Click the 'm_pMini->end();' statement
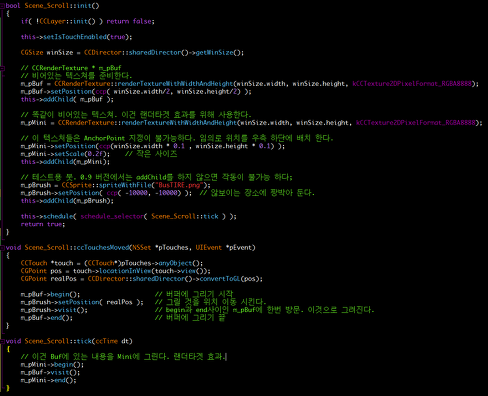Viewport: 488px width, 396px height. (x=48, y=380)
